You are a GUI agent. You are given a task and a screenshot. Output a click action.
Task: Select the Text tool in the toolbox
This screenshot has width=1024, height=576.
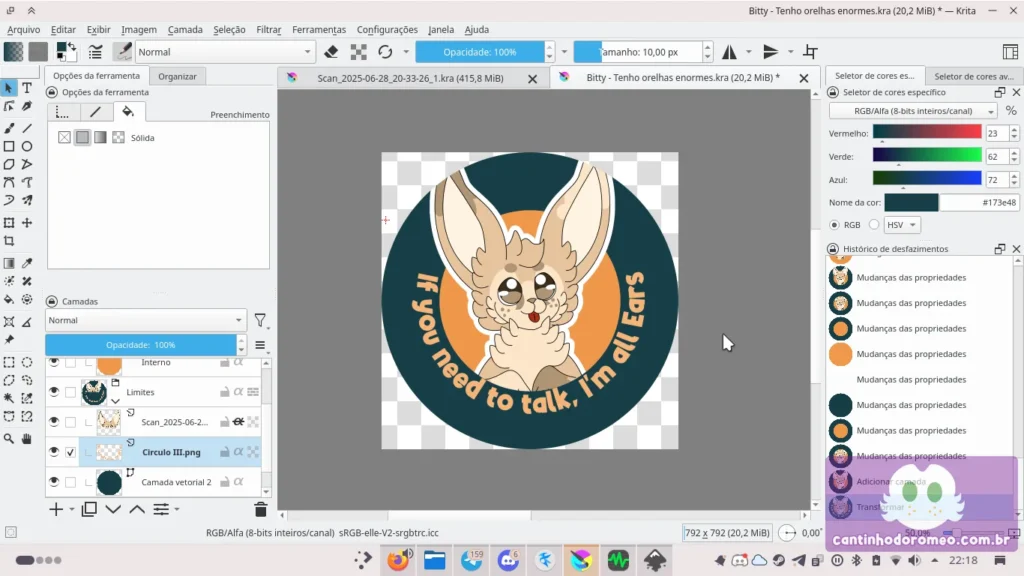pos(27,88)
